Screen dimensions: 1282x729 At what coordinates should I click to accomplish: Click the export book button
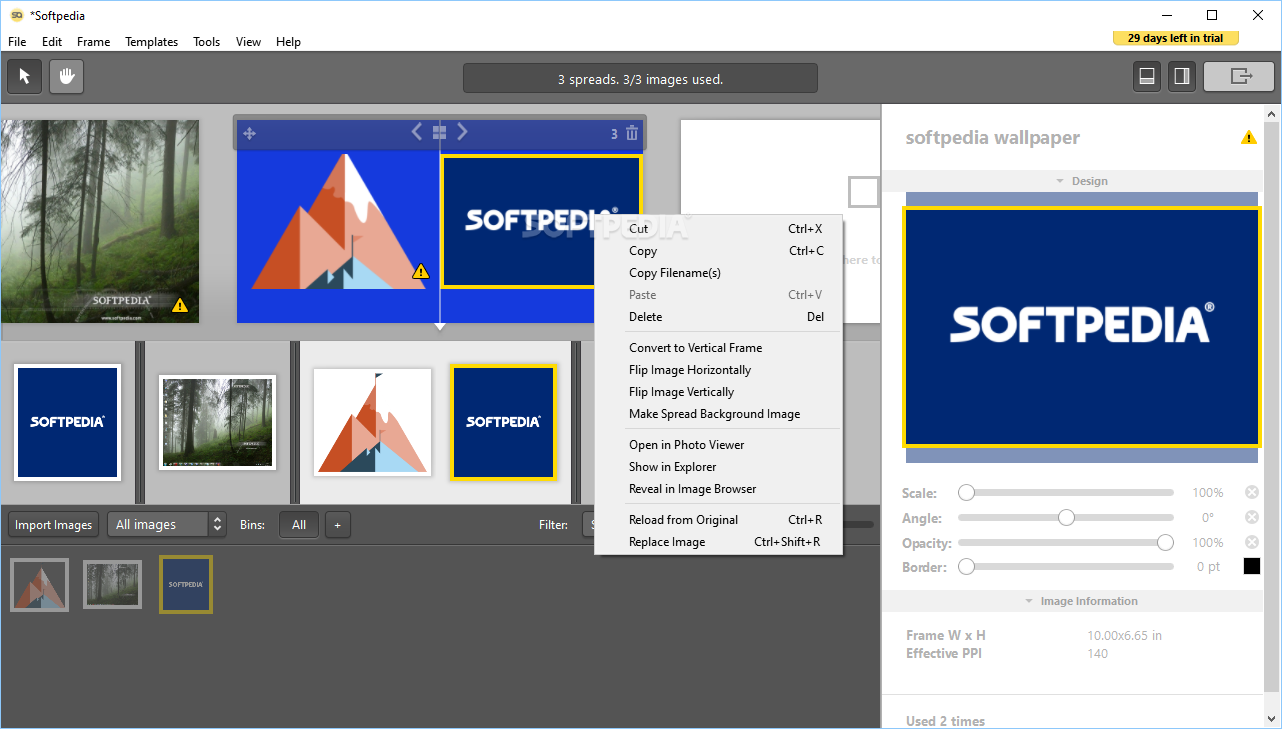click(x=1240, y=77)
